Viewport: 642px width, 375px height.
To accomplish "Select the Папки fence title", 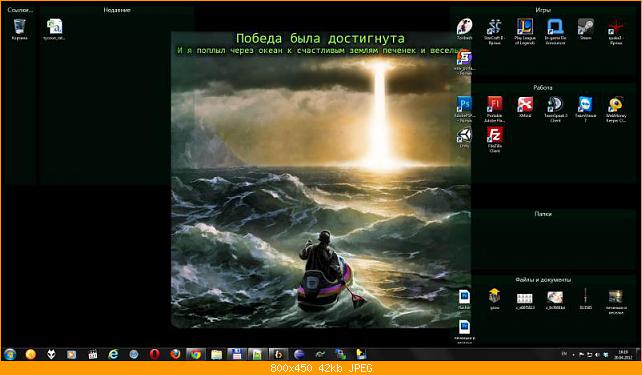I will tap(543, 214).
